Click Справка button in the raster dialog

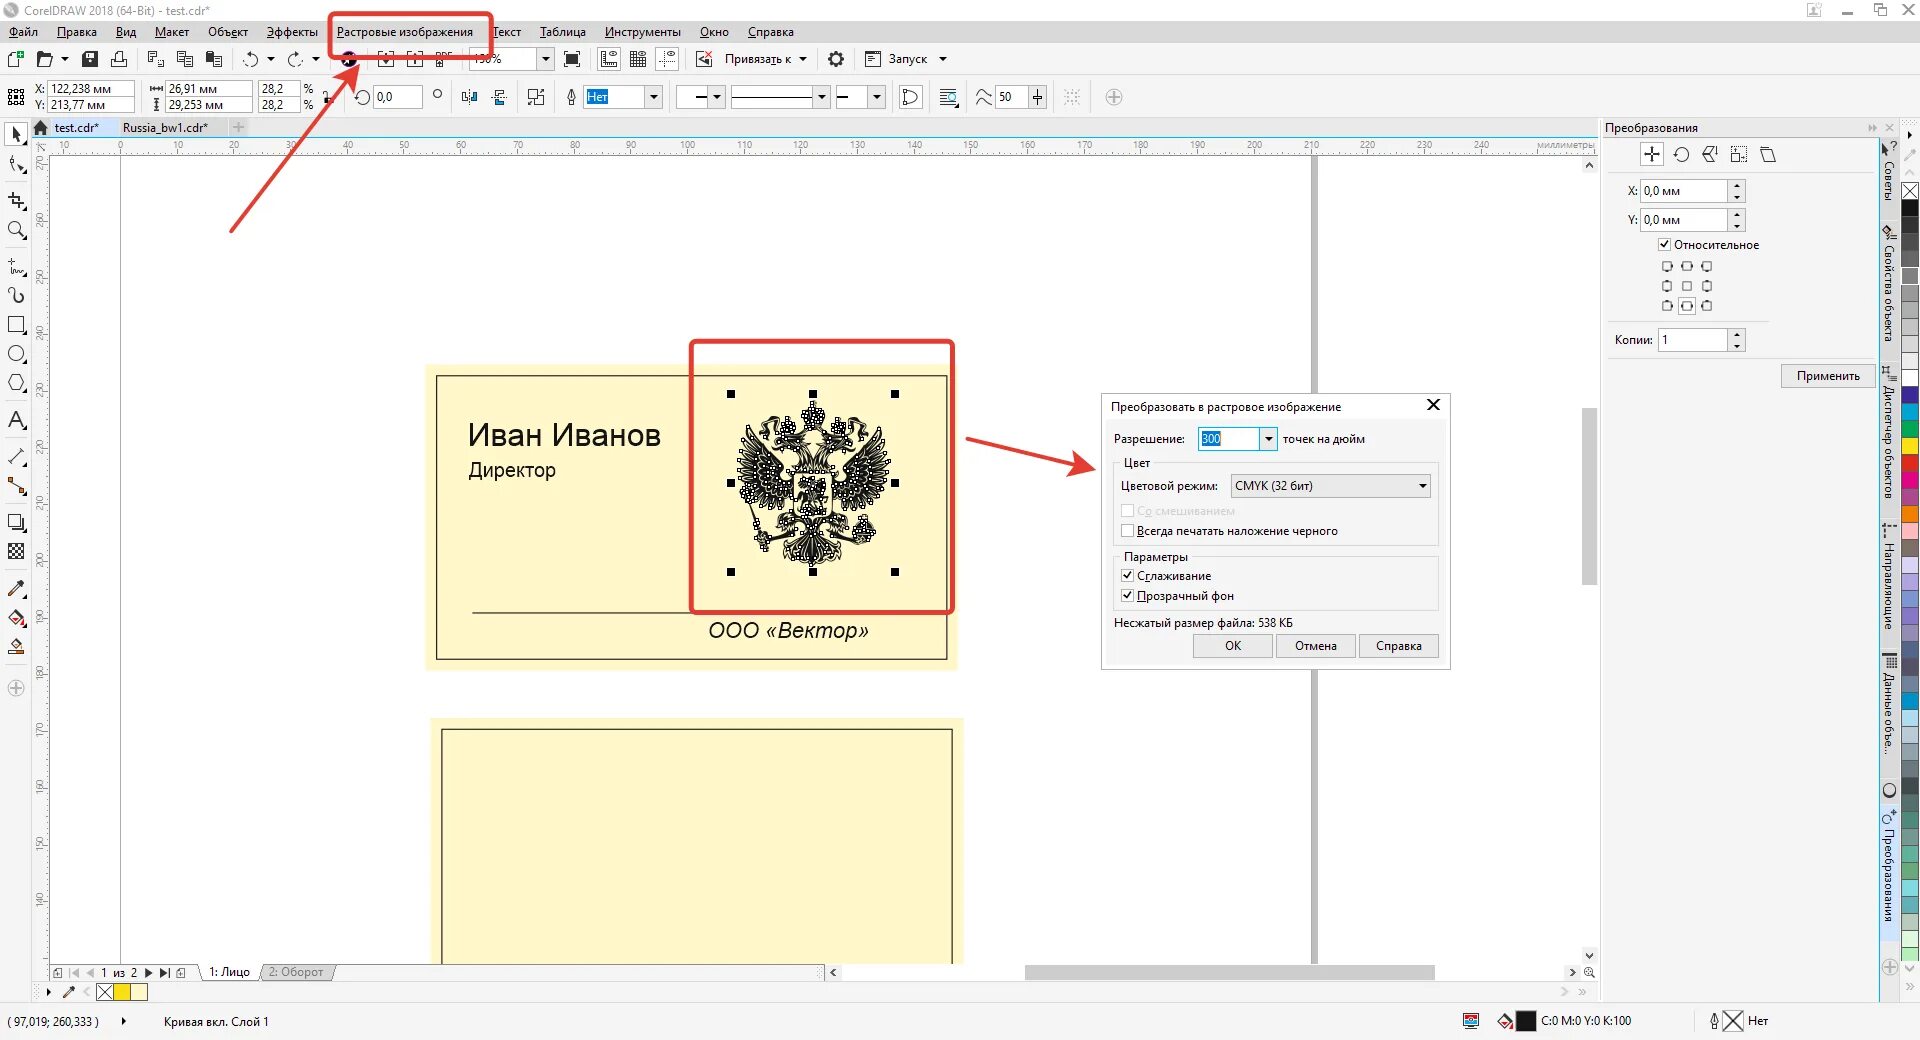pyautogui.click(x=1399, y=646)
